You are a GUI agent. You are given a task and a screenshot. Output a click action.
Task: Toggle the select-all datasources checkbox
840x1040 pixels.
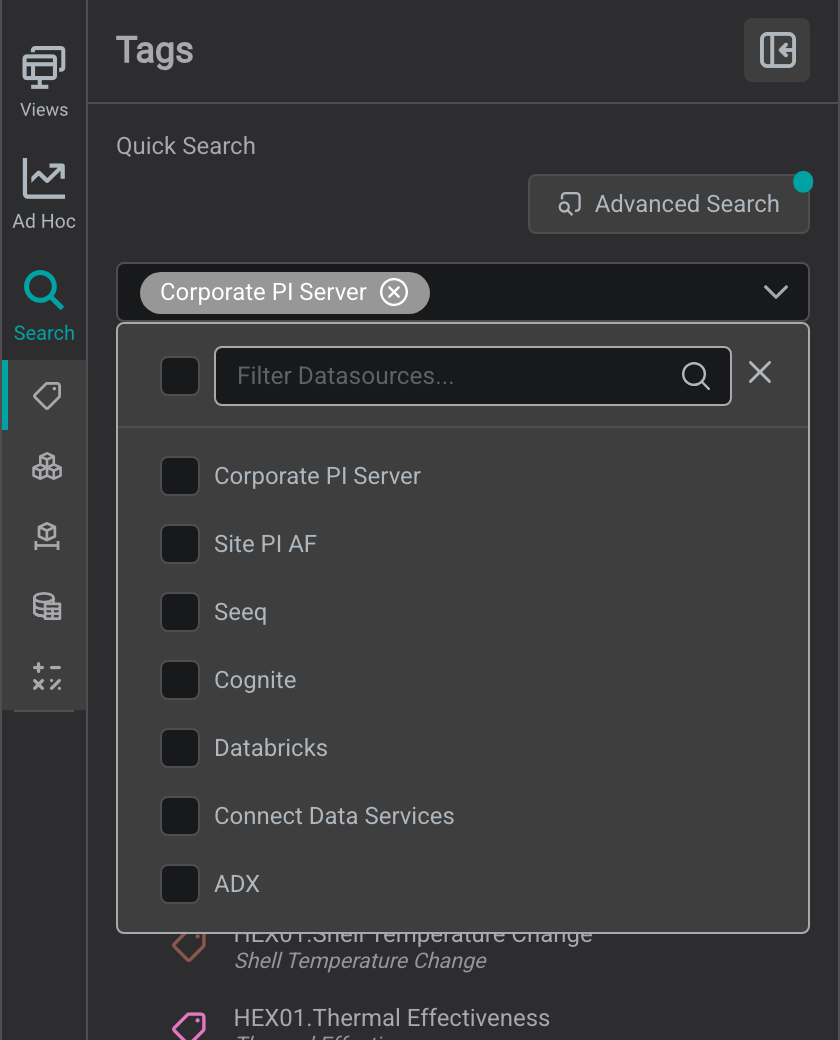pos(180,375)
